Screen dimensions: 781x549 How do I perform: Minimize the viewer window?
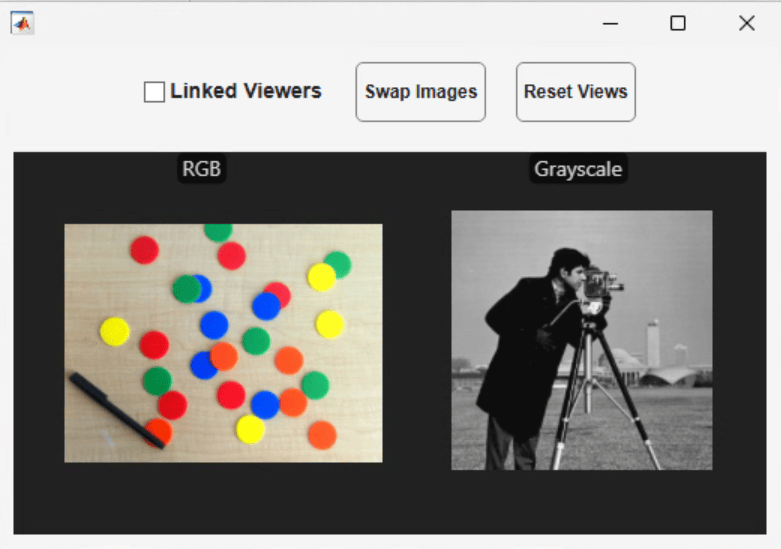pos(610,23)
